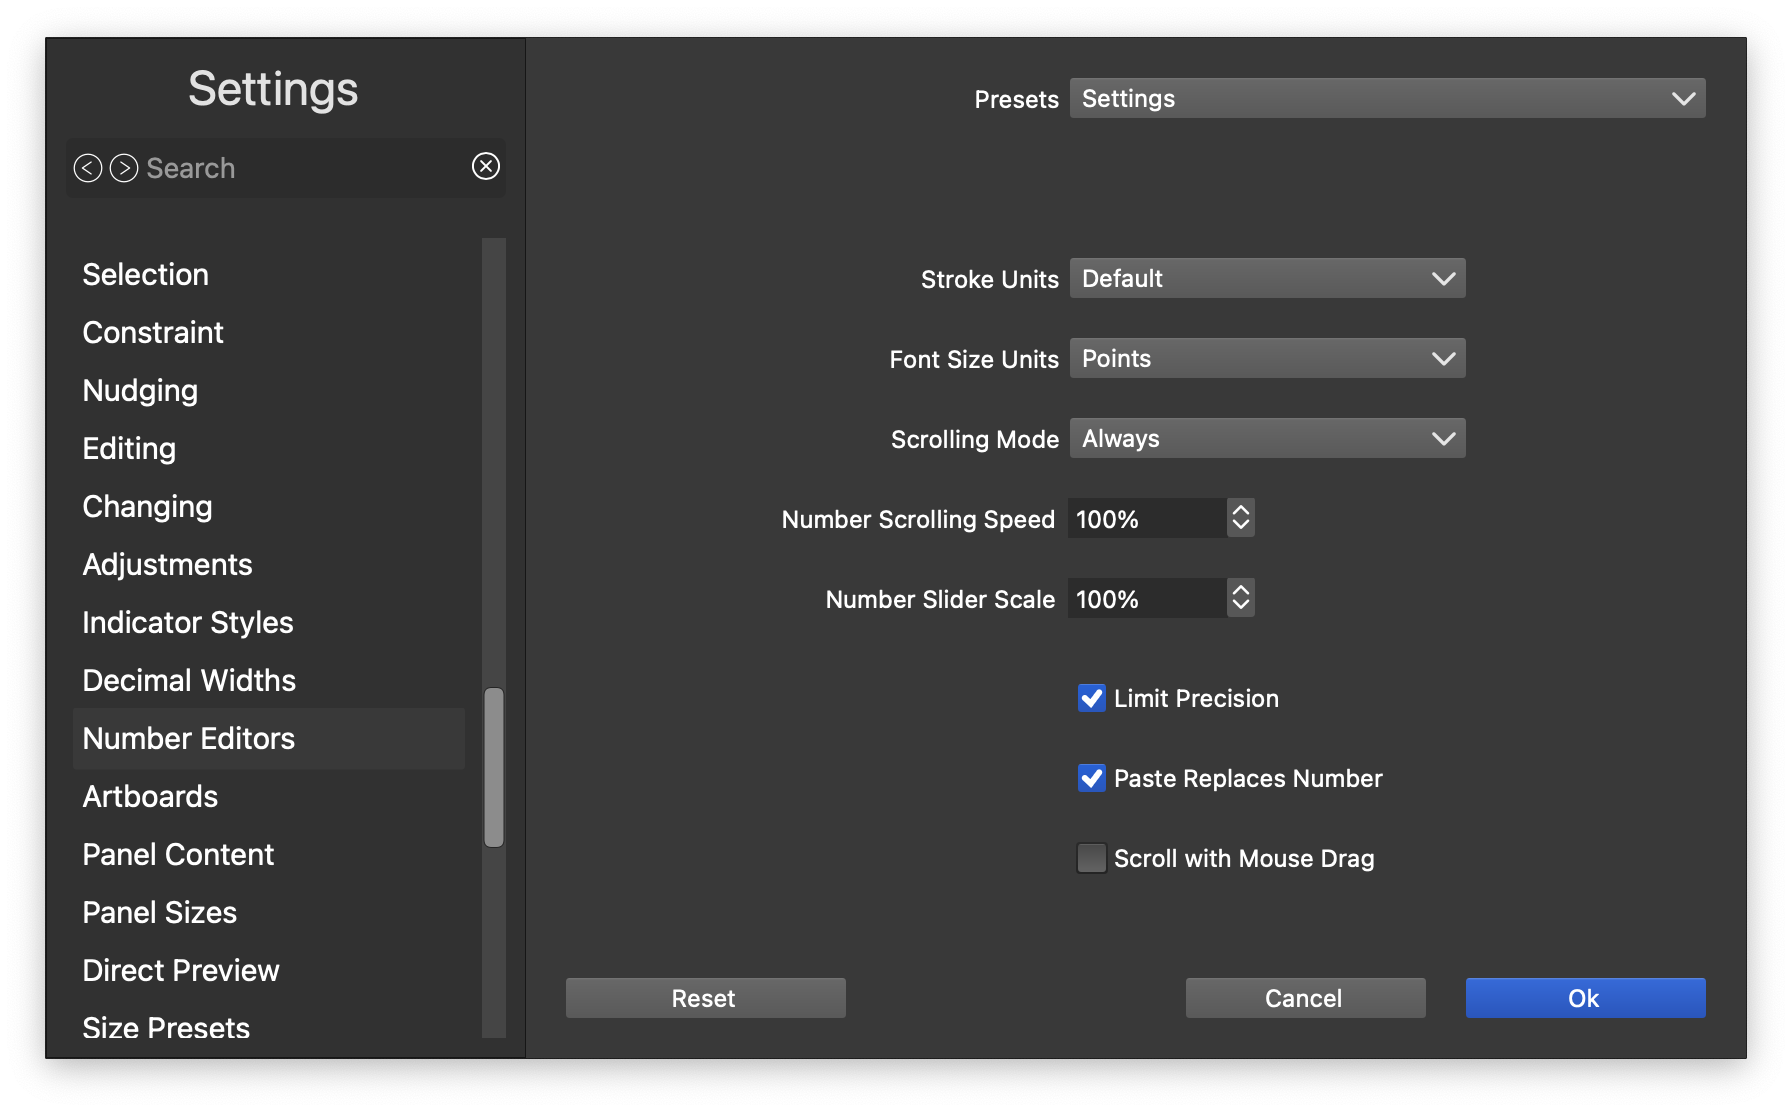Enable Scroll with Mouse Drag
This screenshot has height=1112, width=1792.
(x=1091, y=858)
